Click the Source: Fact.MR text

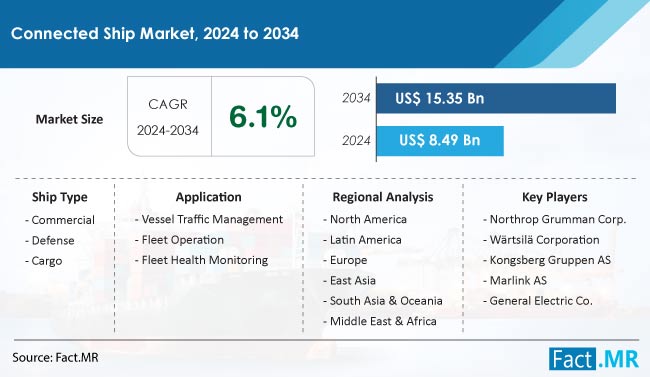55,358
